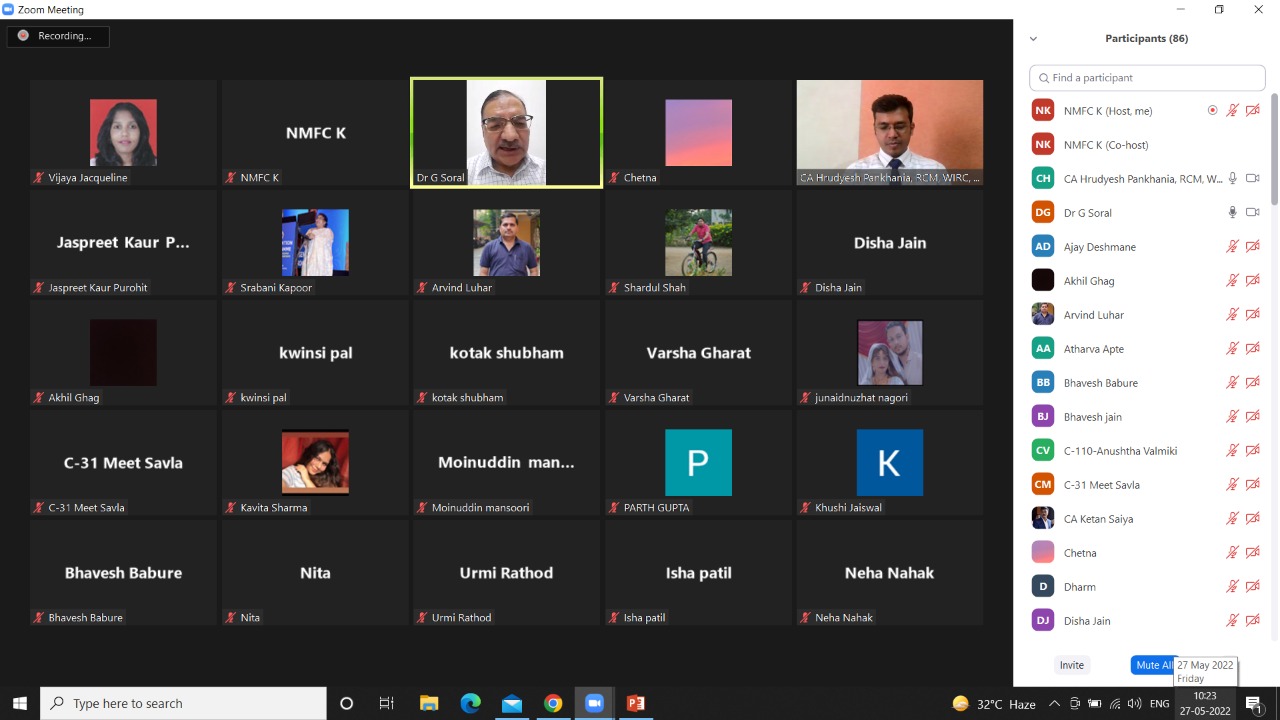
Task: Click the recording indicator icon beside NMFC K host
Action: click(1213, 111)
